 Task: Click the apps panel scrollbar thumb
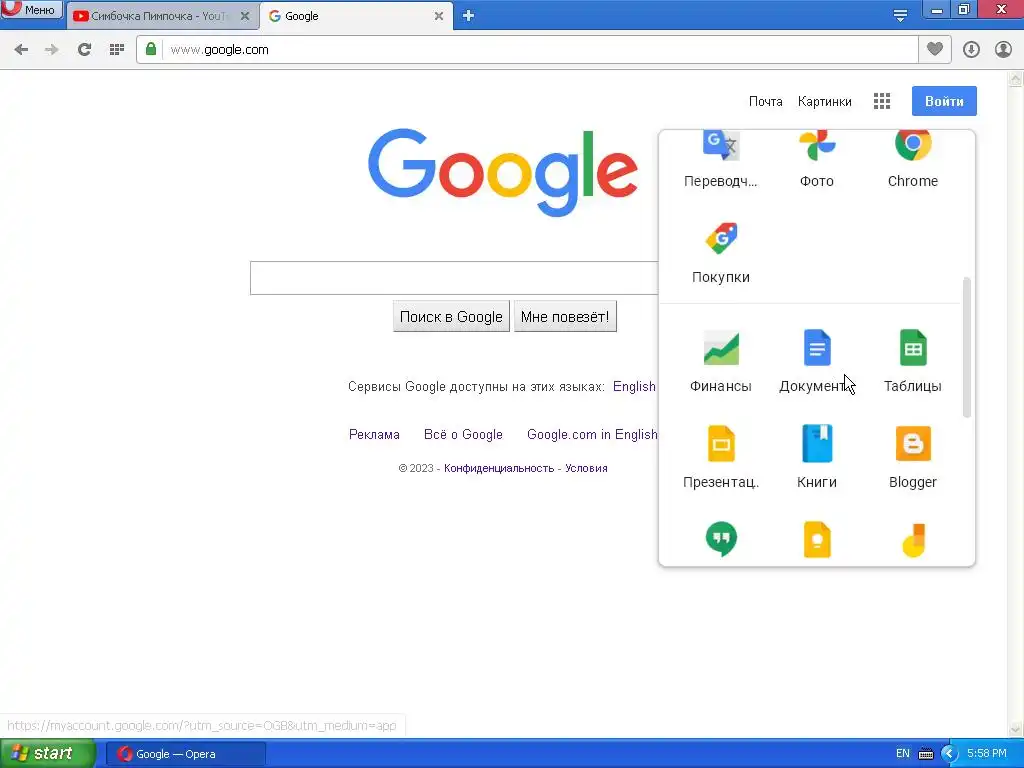pos(967,347)
